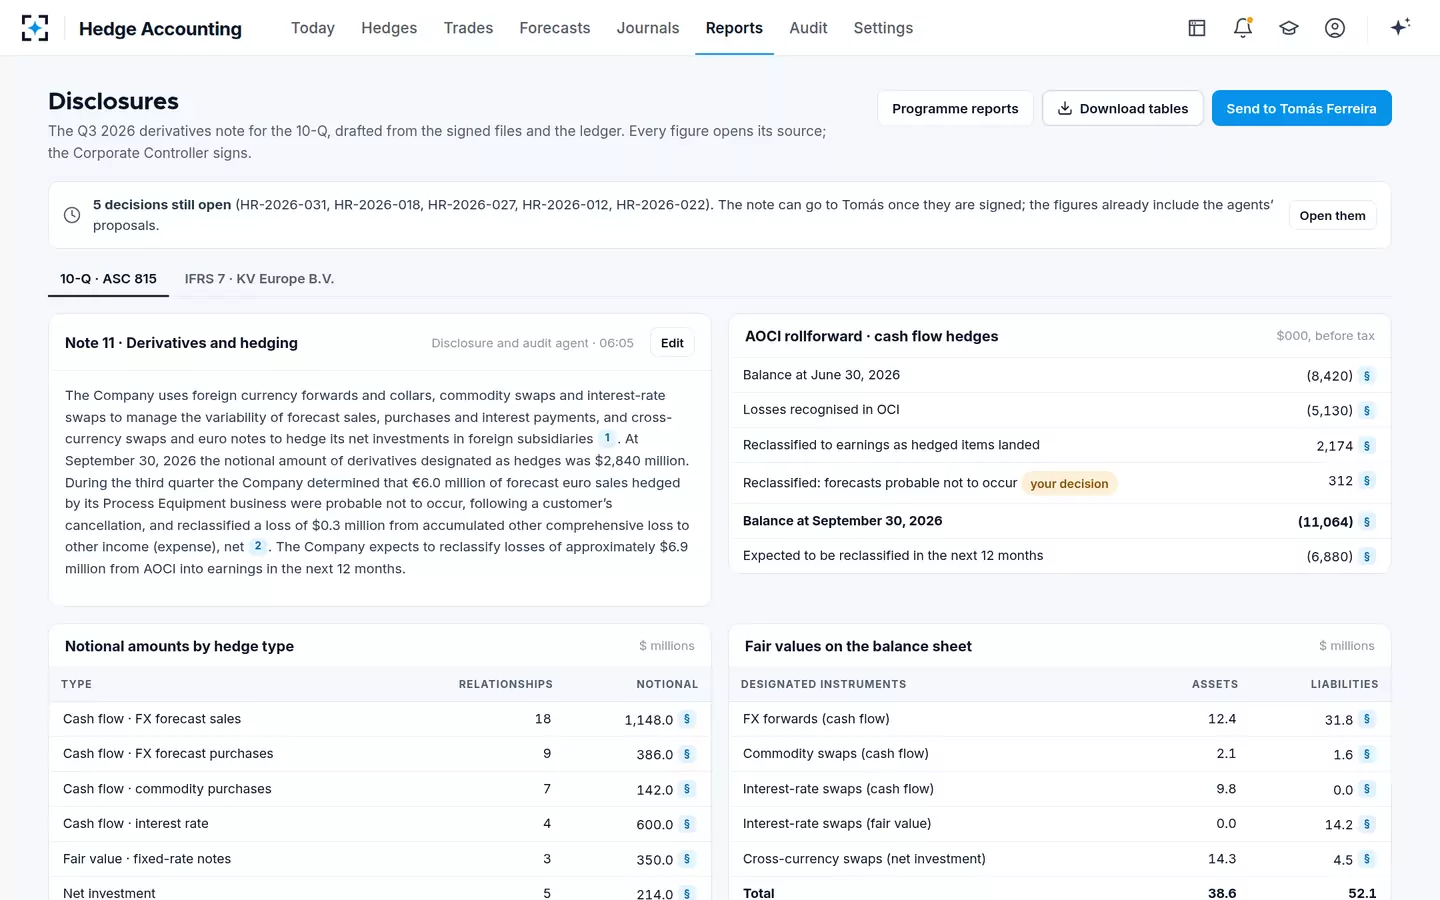Open the five pending decisions
This screenshot has height=900, width=1440.
tap(1332, 216)
